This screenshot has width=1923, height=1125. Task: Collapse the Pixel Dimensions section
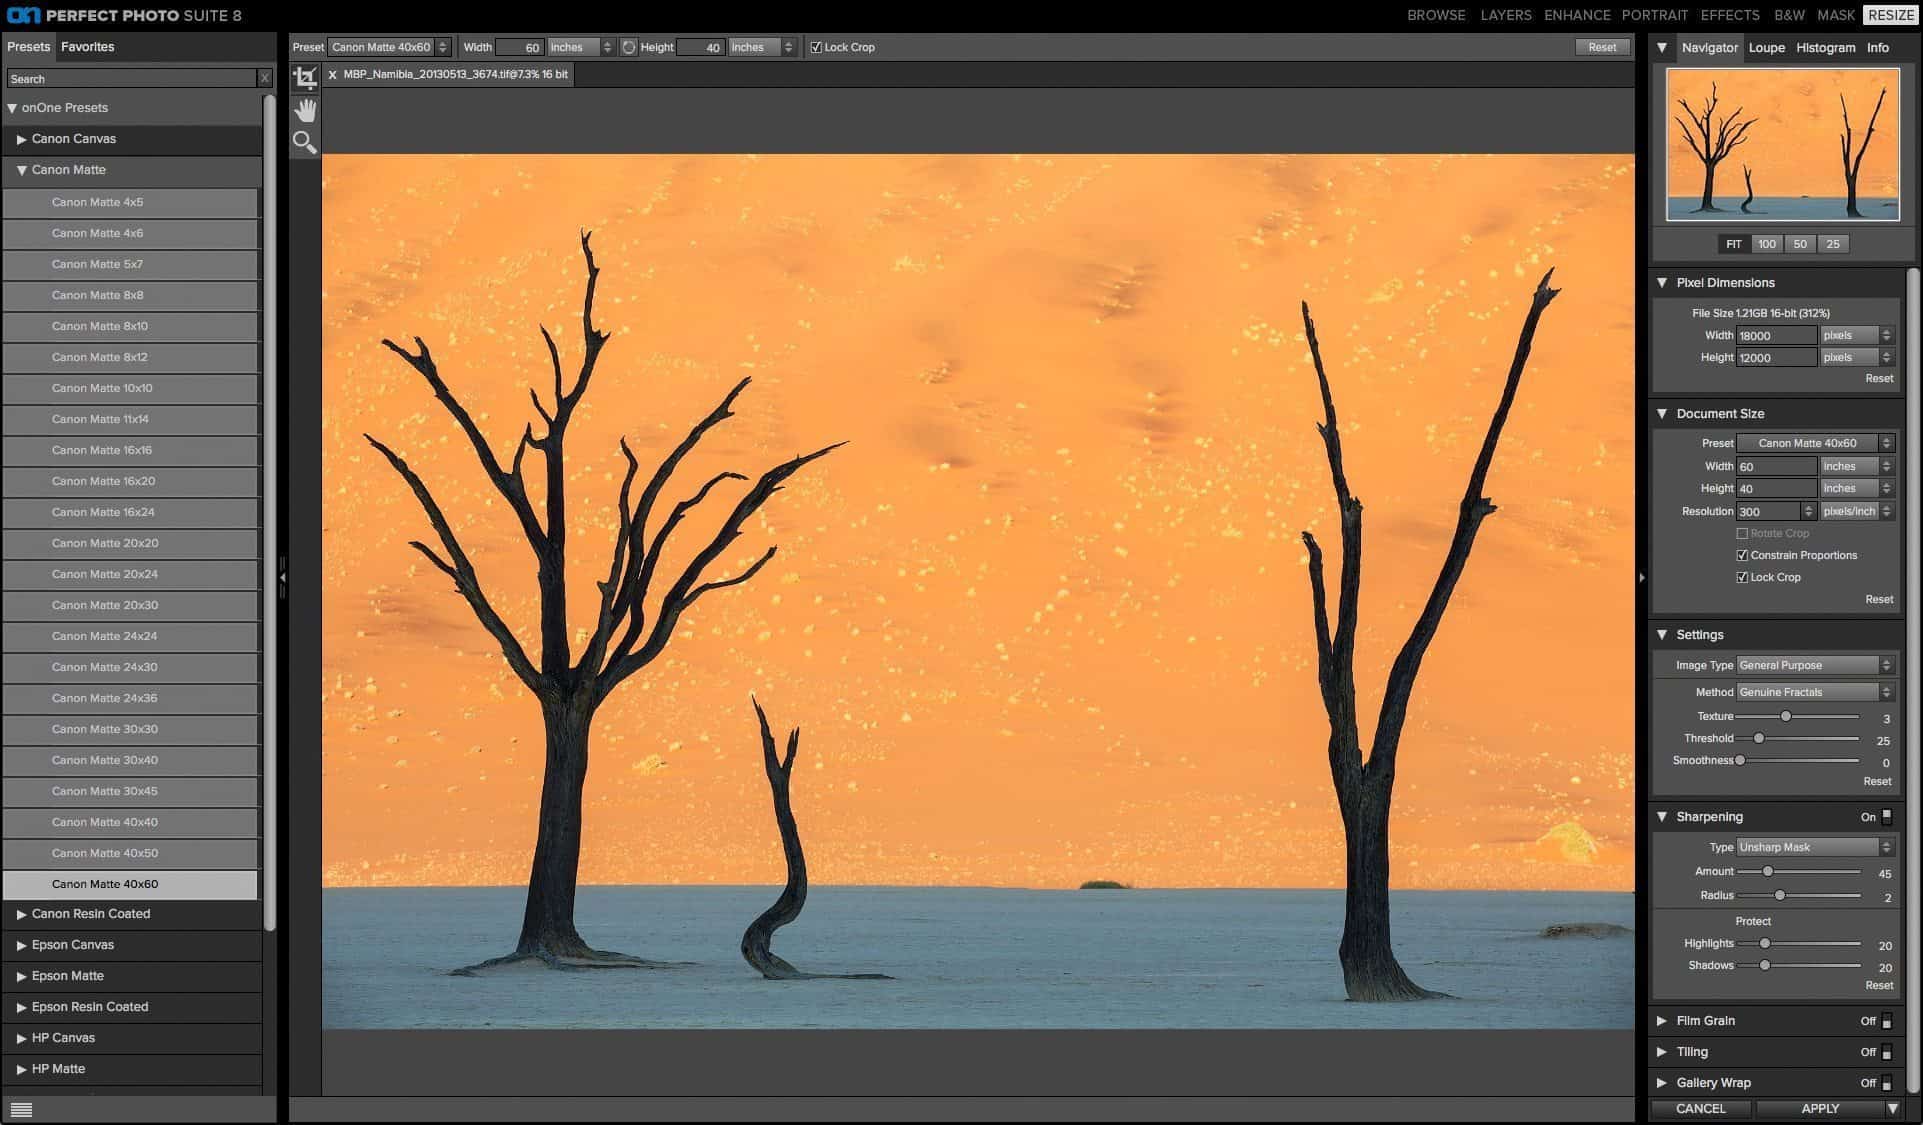pos(1662,283)
